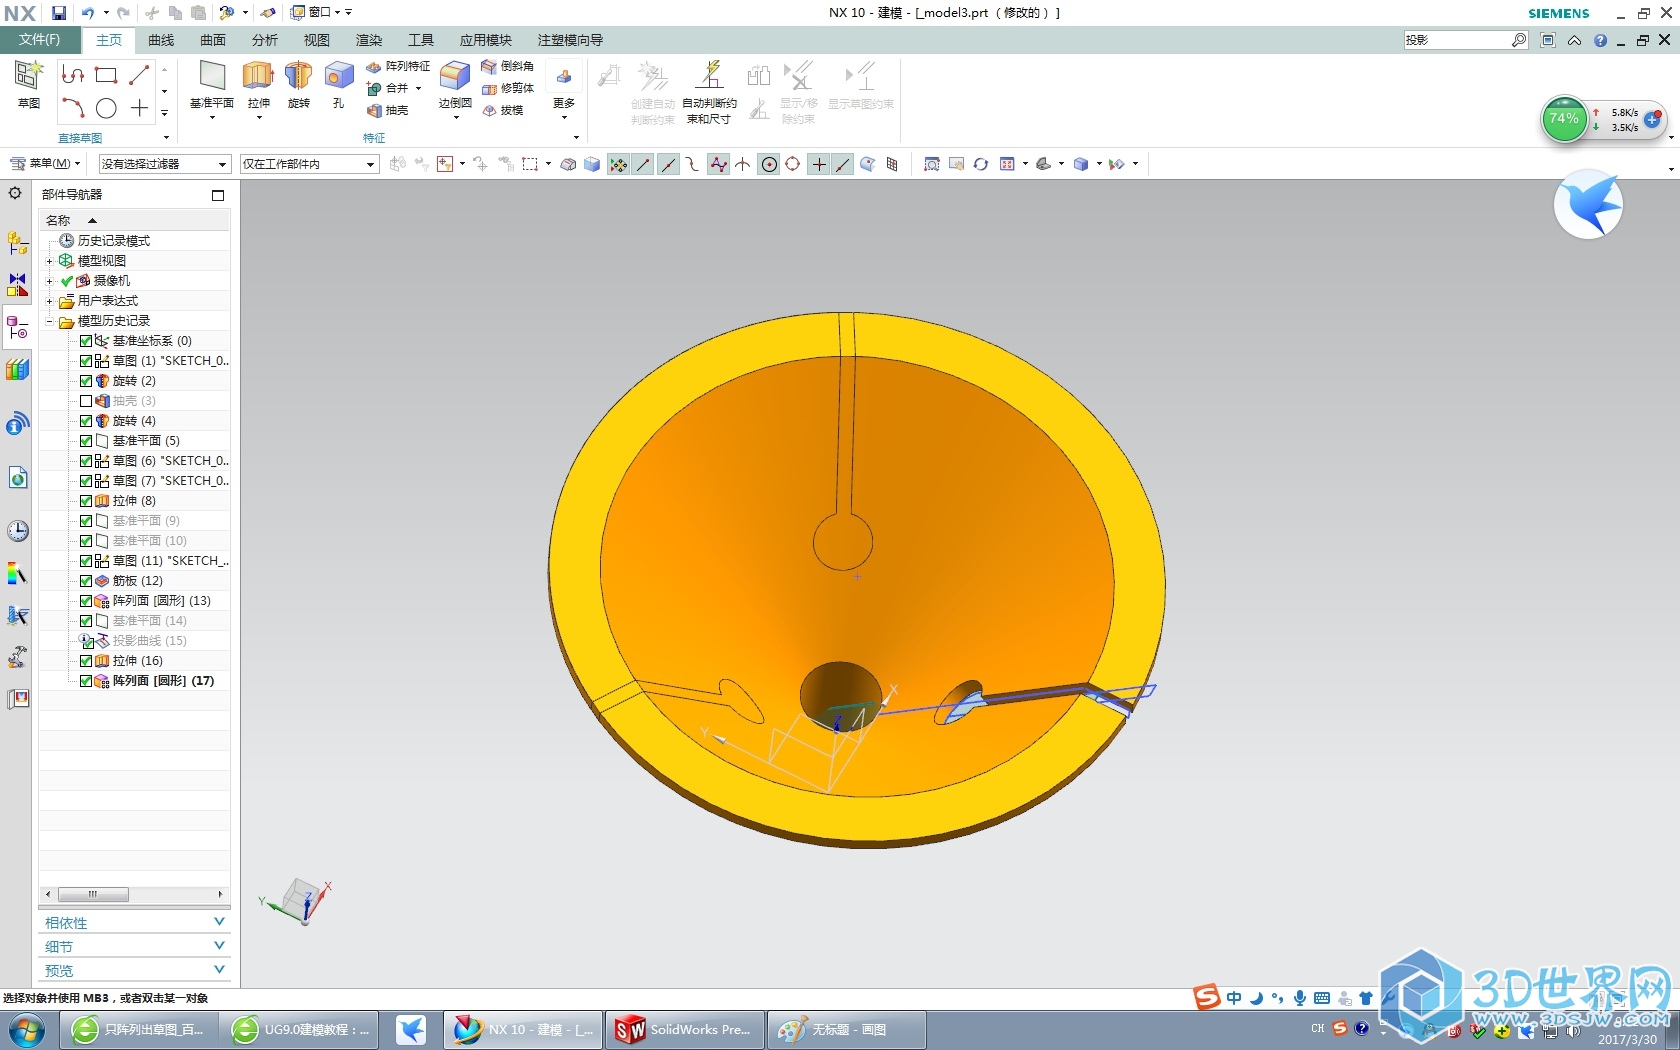Switch to the 曲面 ribbon tab
This screenshot has width=1680, height=1050.
click(x=213, y=40)
